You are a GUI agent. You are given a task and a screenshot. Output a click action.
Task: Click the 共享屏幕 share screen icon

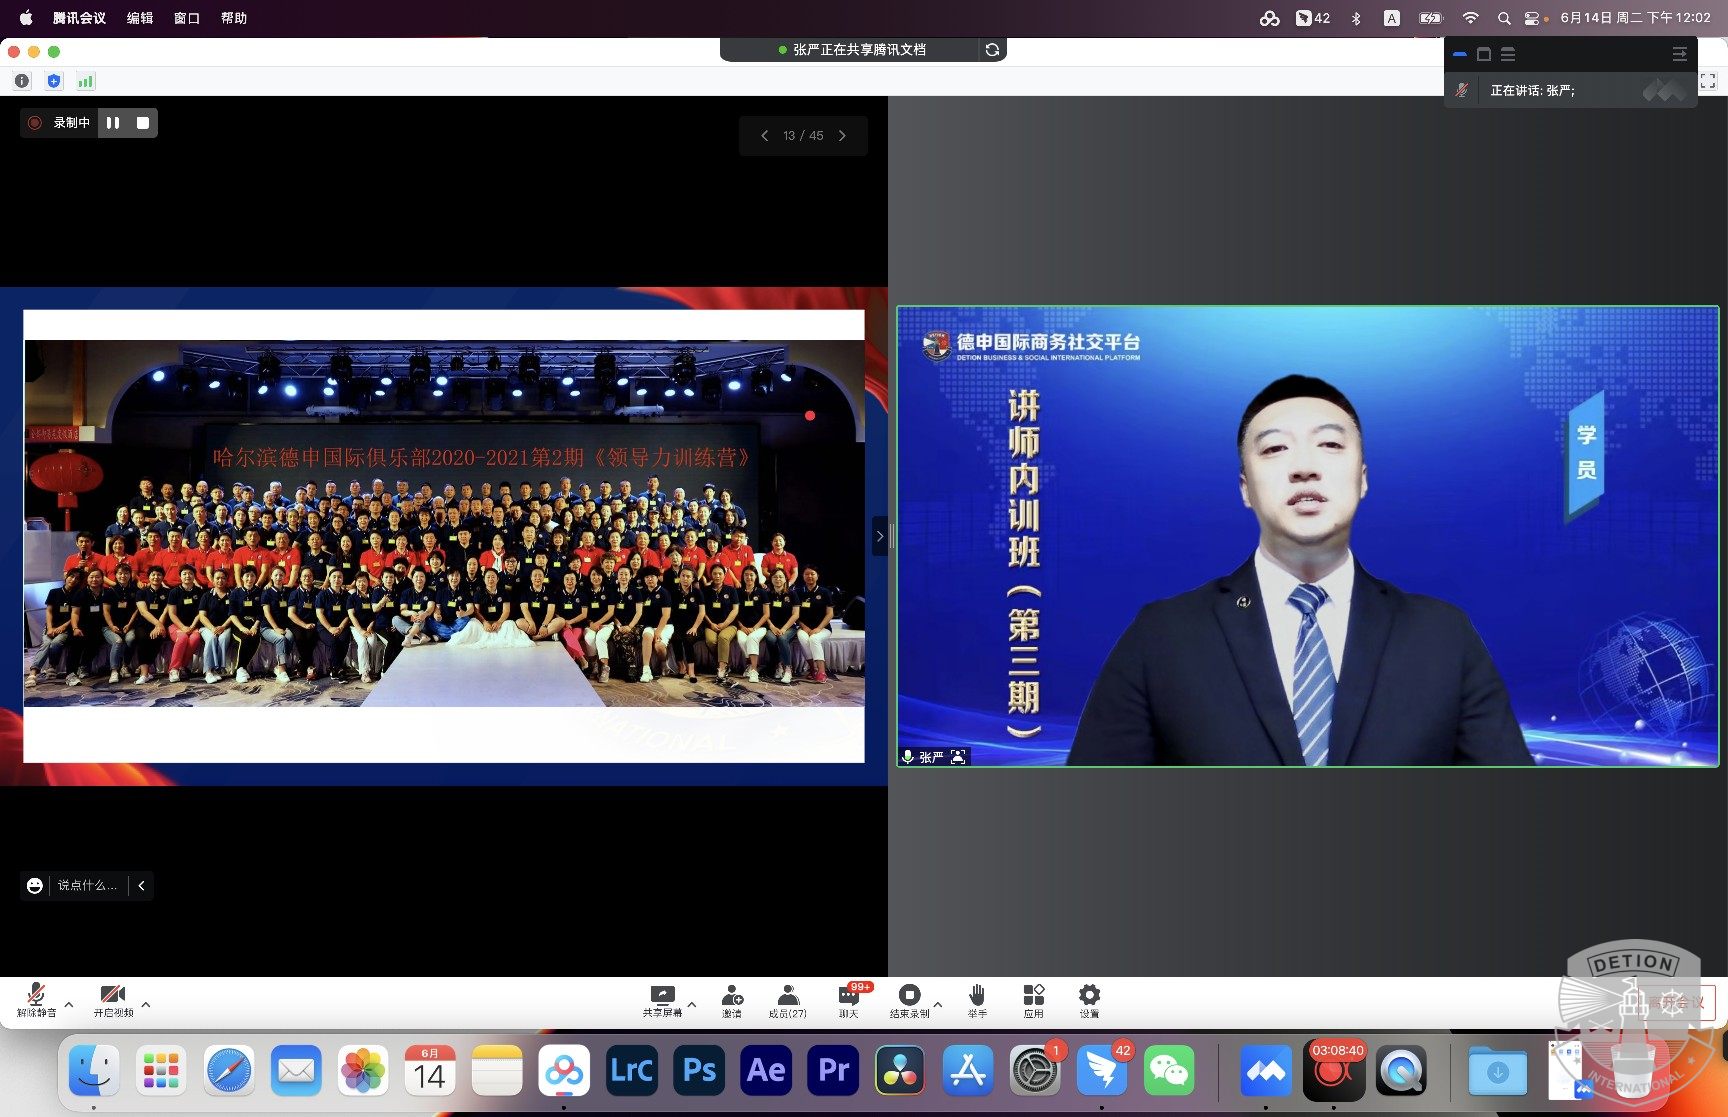[x=662, y=1000]
